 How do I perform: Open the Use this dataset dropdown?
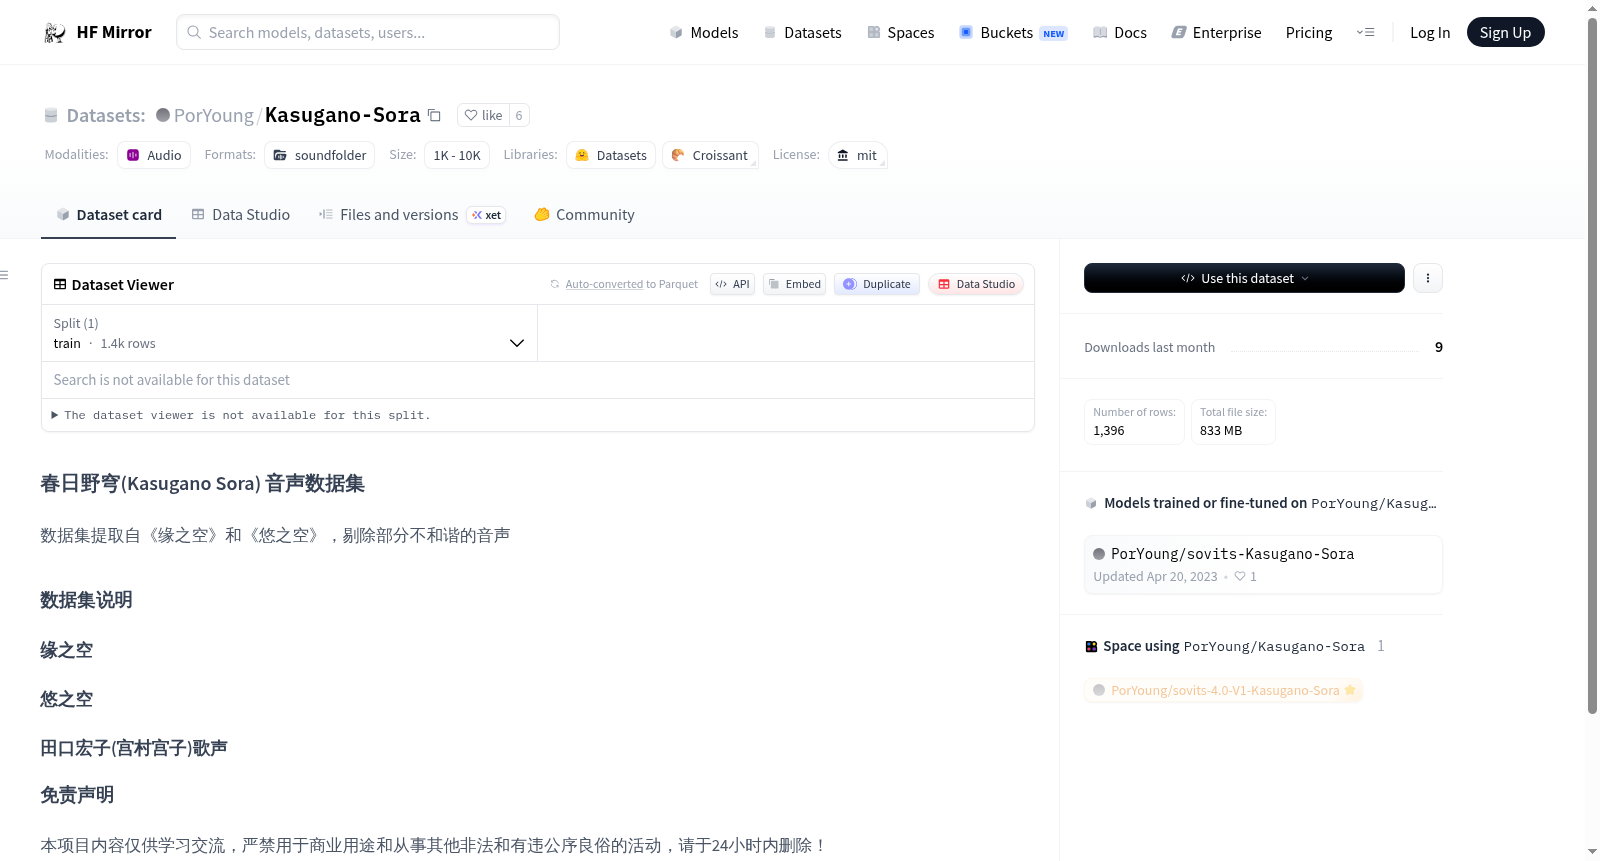1244,278
